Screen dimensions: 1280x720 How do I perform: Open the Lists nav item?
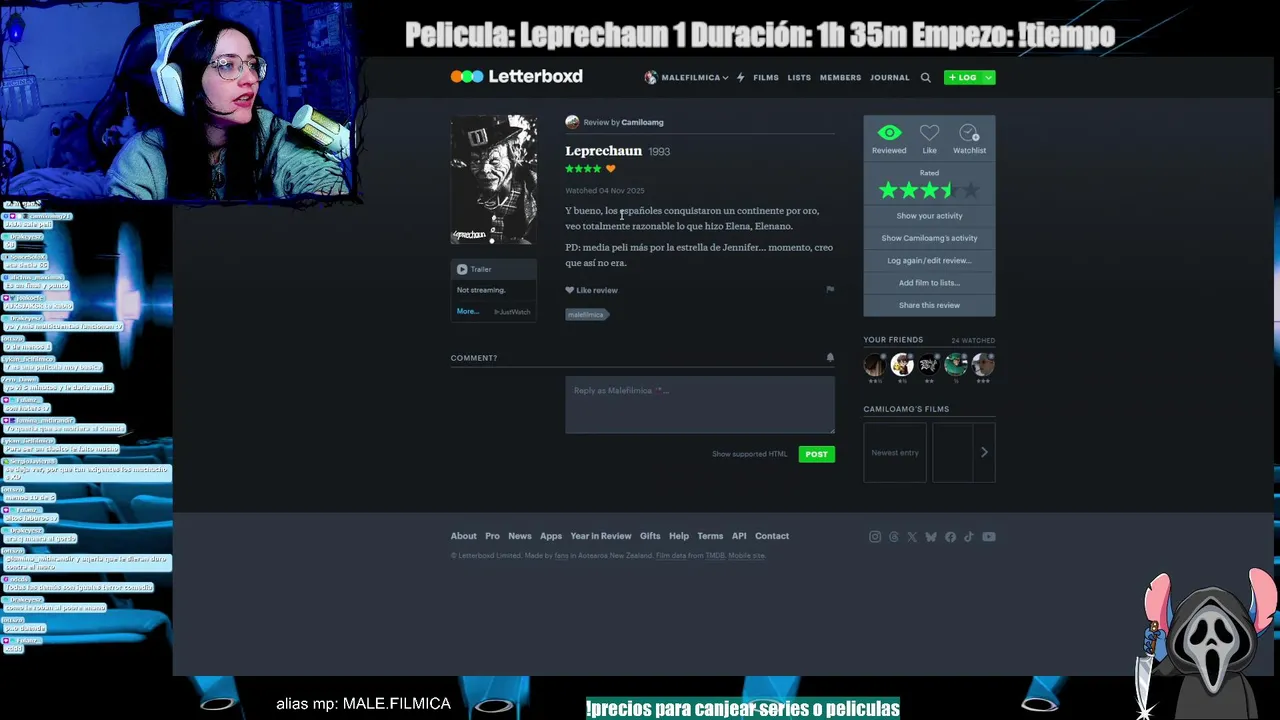[799, 77]
